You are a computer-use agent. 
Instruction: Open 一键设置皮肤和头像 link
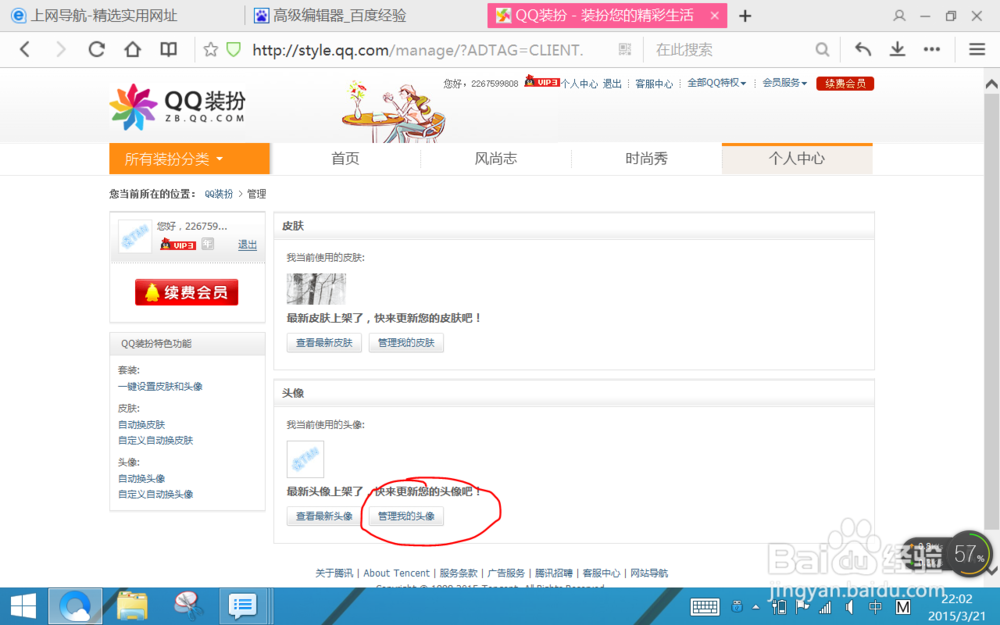[x=160, y=386]
